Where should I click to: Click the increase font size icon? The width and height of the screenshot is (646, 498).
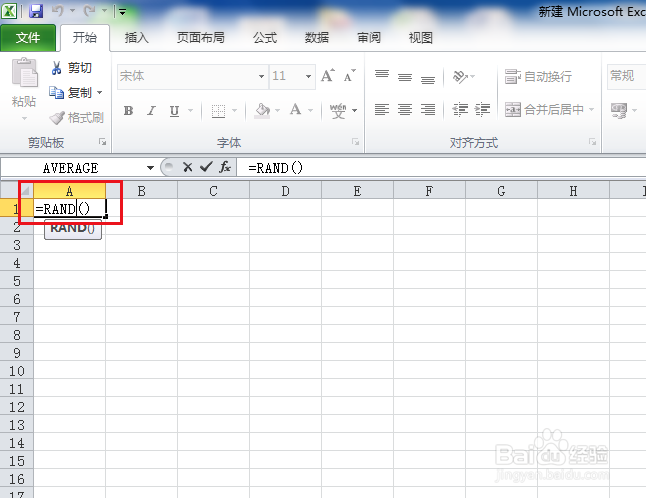click(328, 76)
